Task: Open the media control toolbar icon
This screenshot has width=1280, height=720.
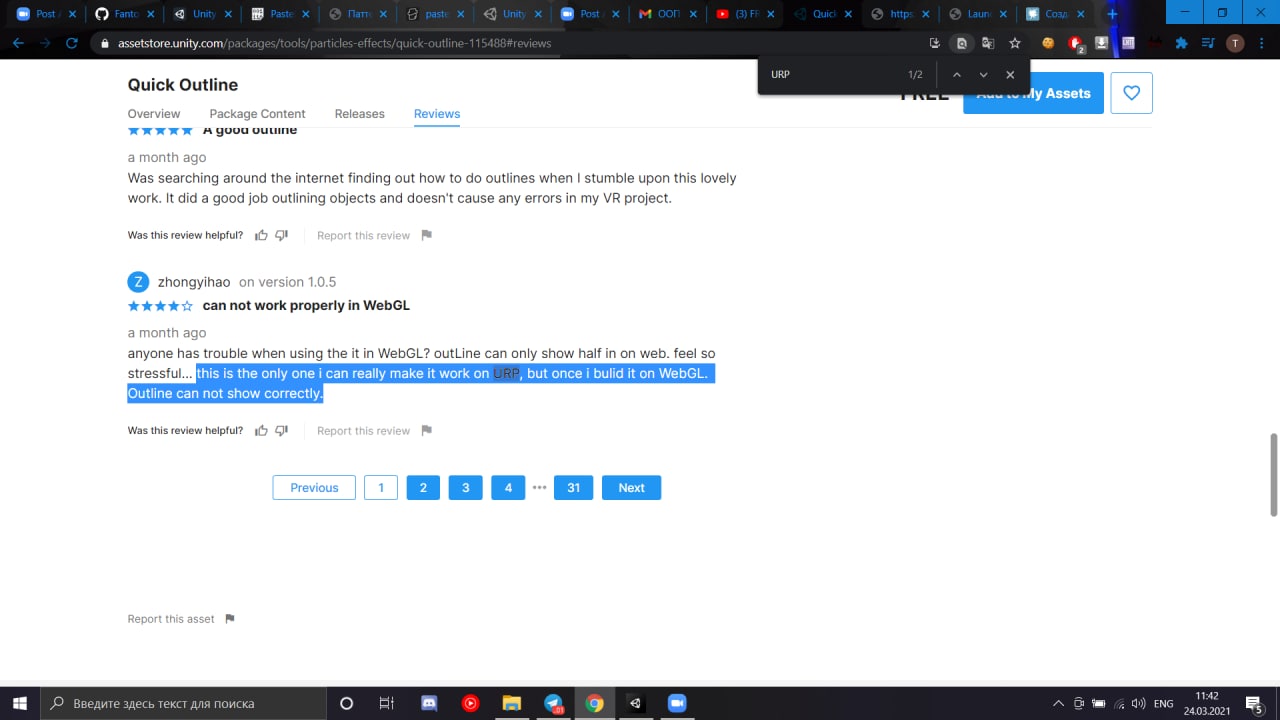Action: [x=1208, y=43]
